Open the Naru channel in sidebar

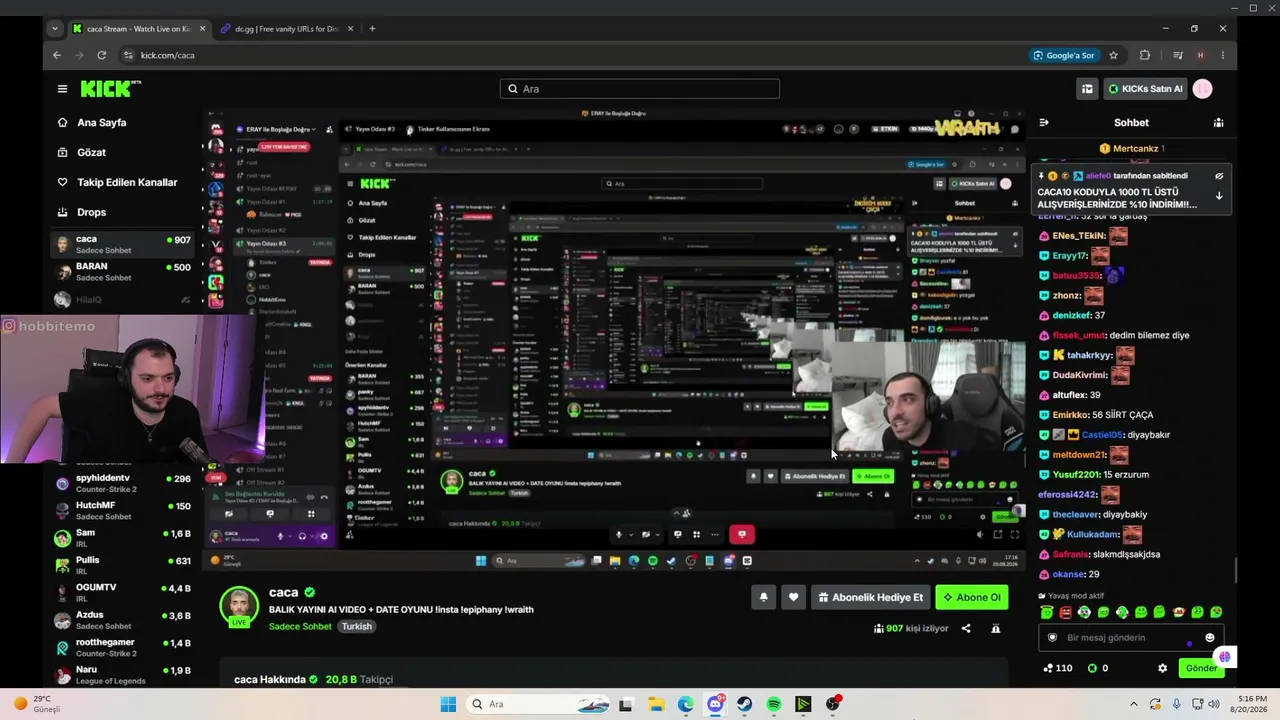[x=123, y=674]
